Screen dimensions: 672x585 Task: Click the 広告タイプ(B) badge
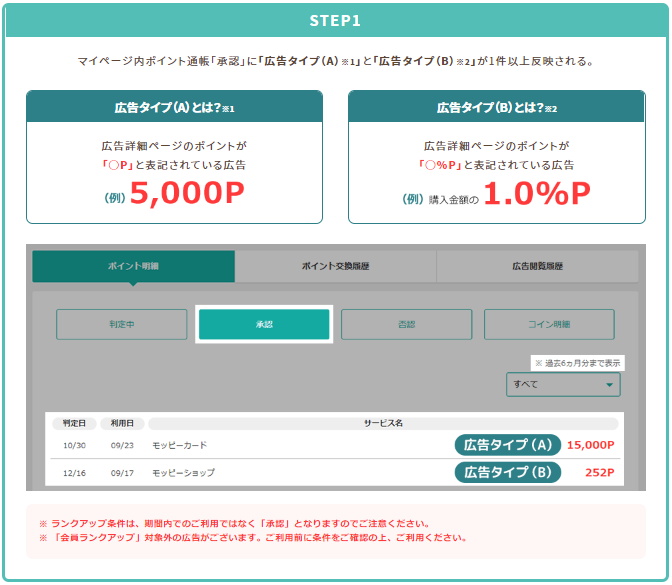[507, 472]
